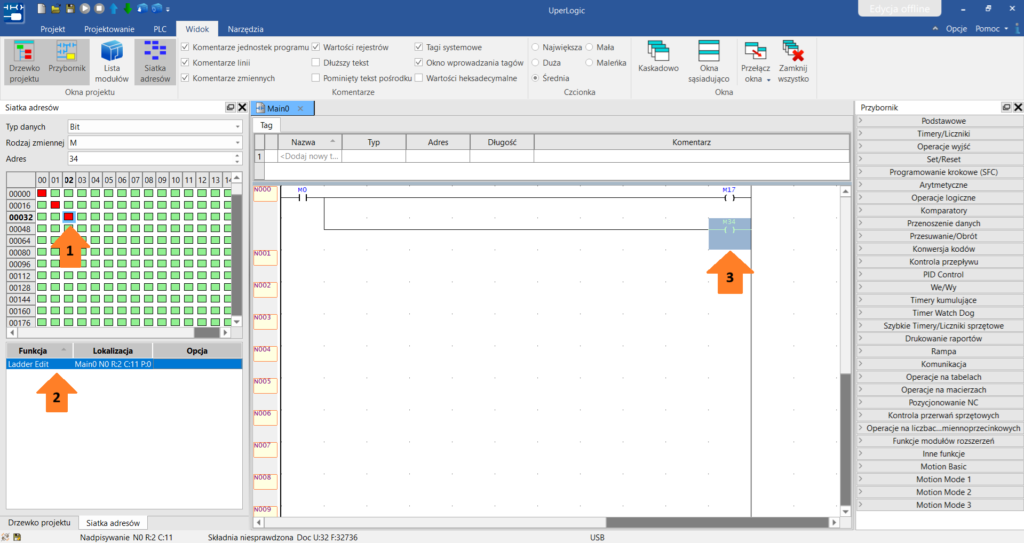Select Duża font size radio
The height and width of the screenshot is (543, 1024).
point(536,63)
